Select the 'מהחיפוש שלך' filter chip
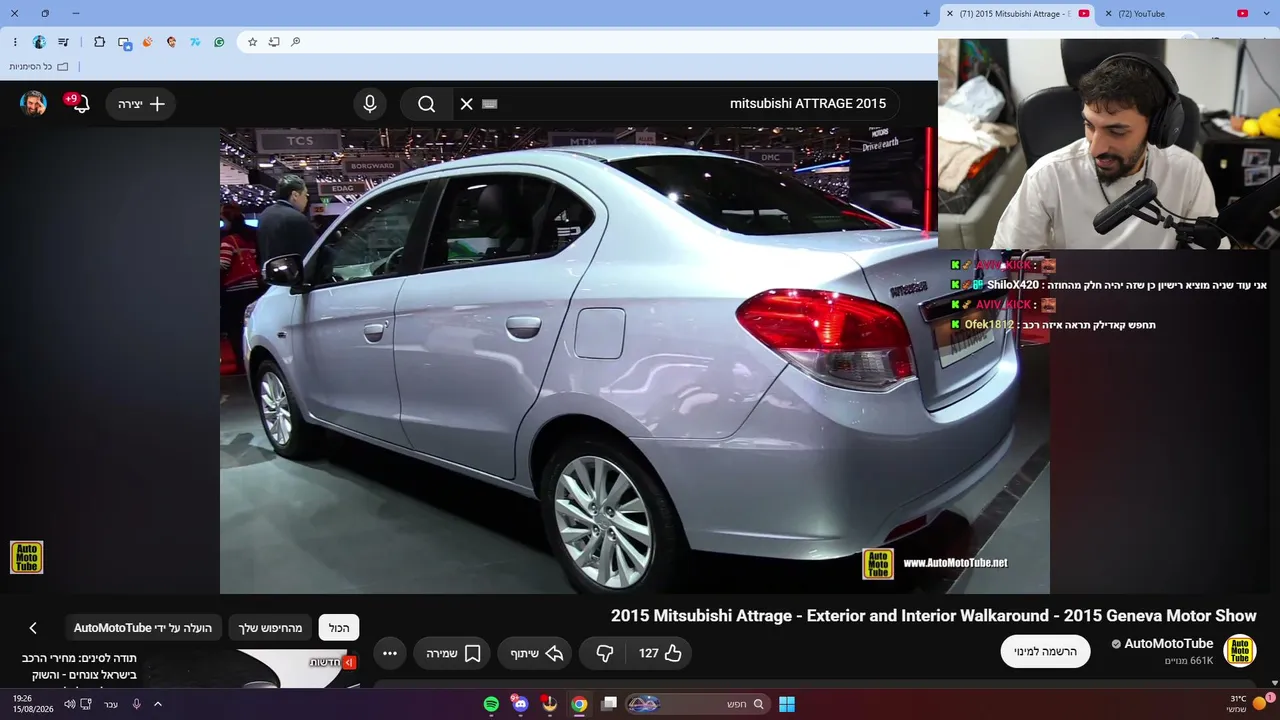1280x720 pixels. tap(270, 628)
